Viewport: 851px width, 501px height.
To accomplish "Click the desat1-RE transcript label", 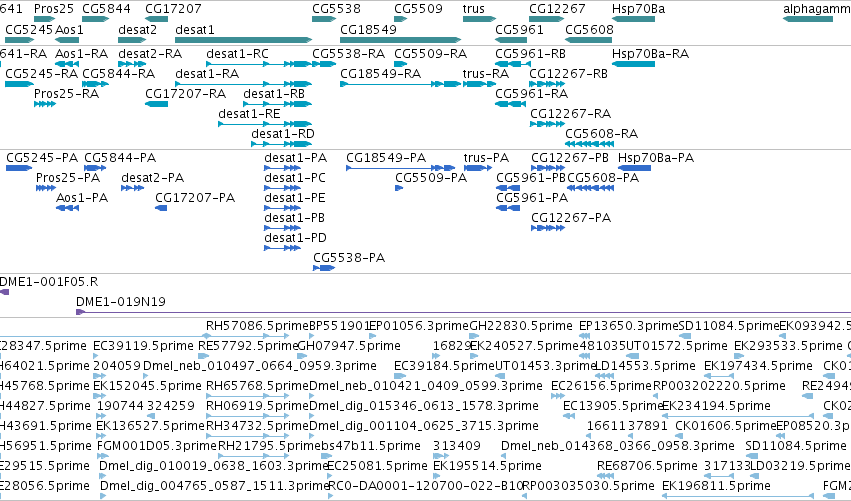I will (x=250, y=114).
